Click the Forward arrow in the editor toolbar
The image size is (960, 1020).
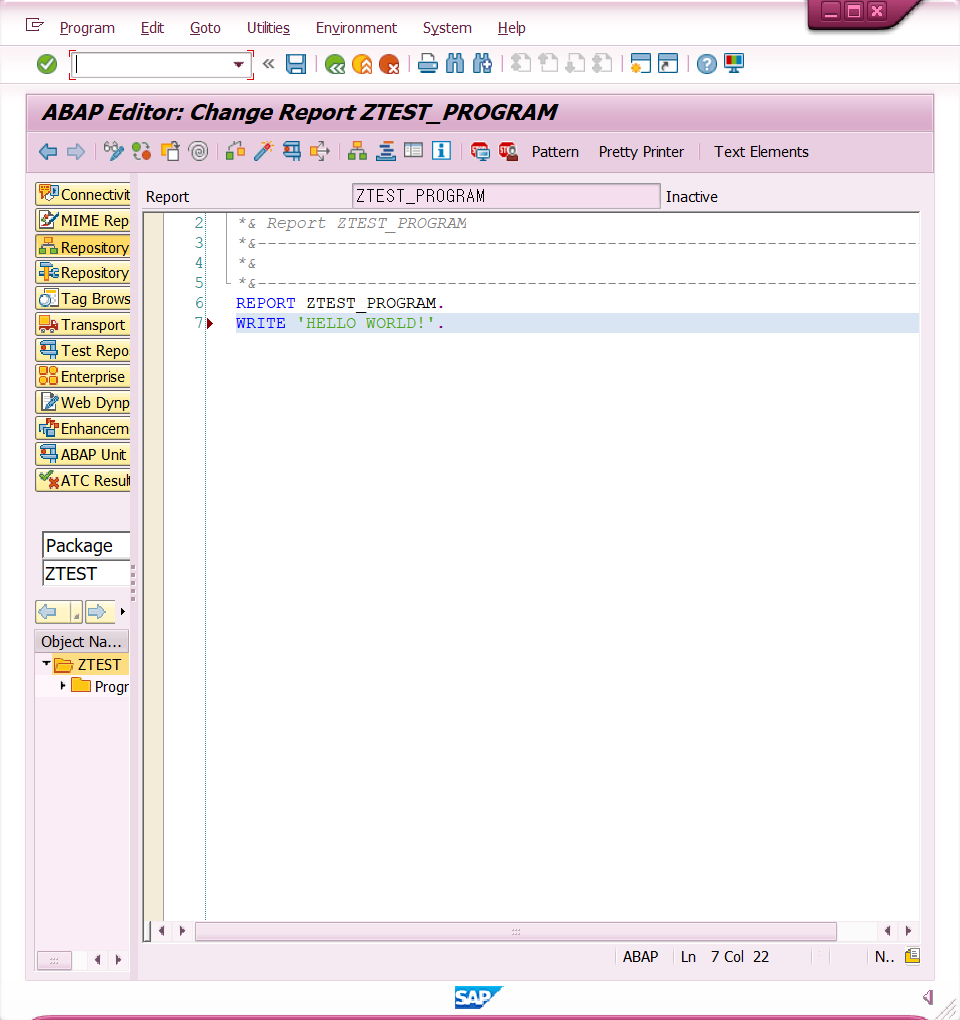pos(76,152)
